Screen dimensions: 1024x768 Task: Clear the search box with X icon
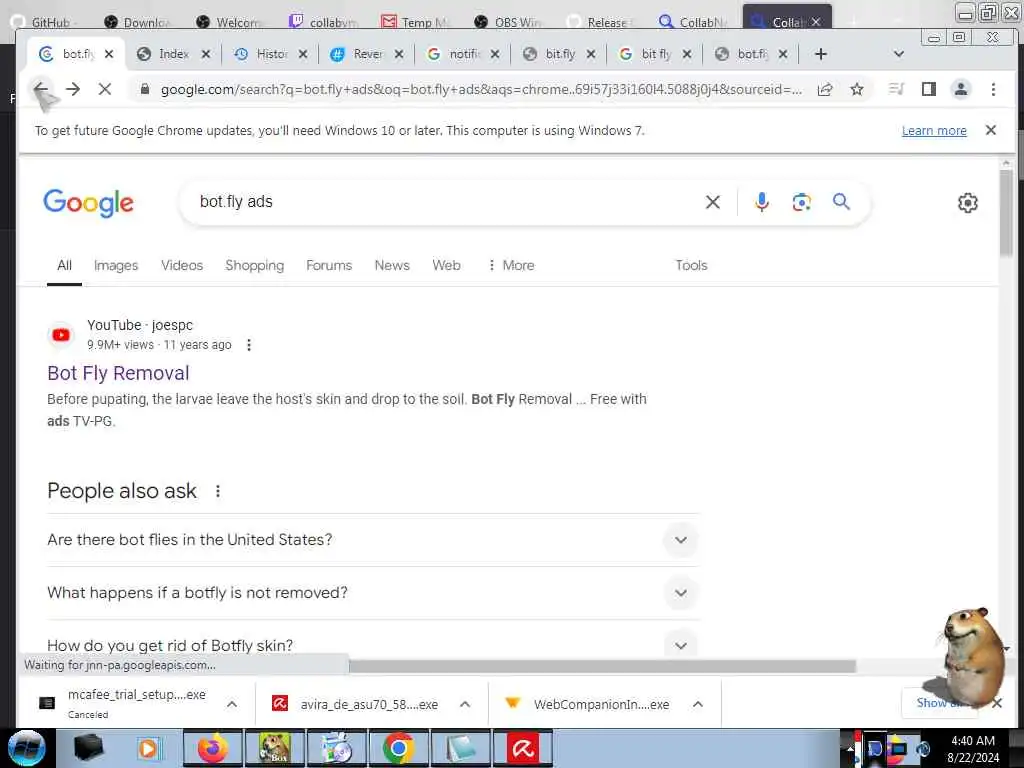[x=712, y=202]
